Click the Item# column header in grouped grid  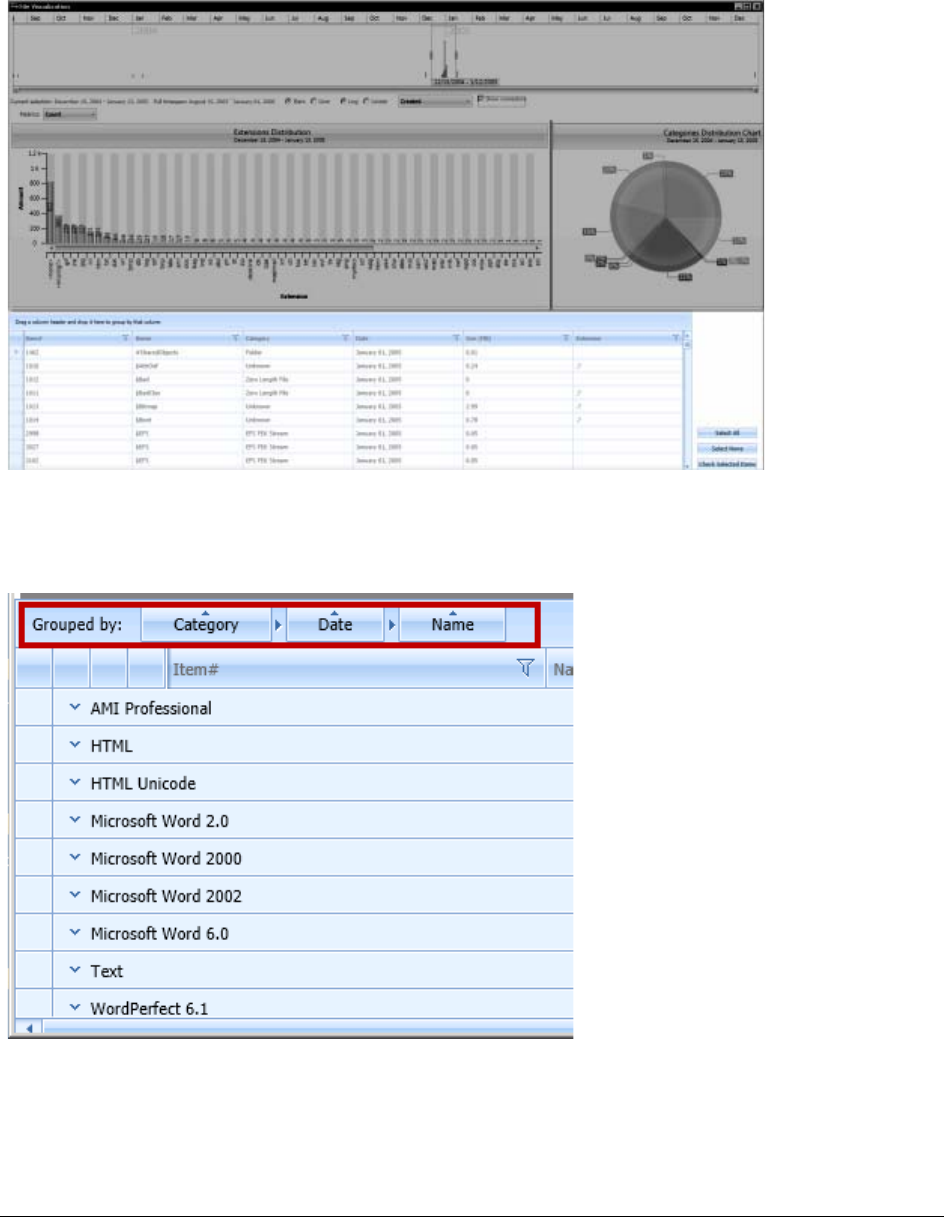355,671
